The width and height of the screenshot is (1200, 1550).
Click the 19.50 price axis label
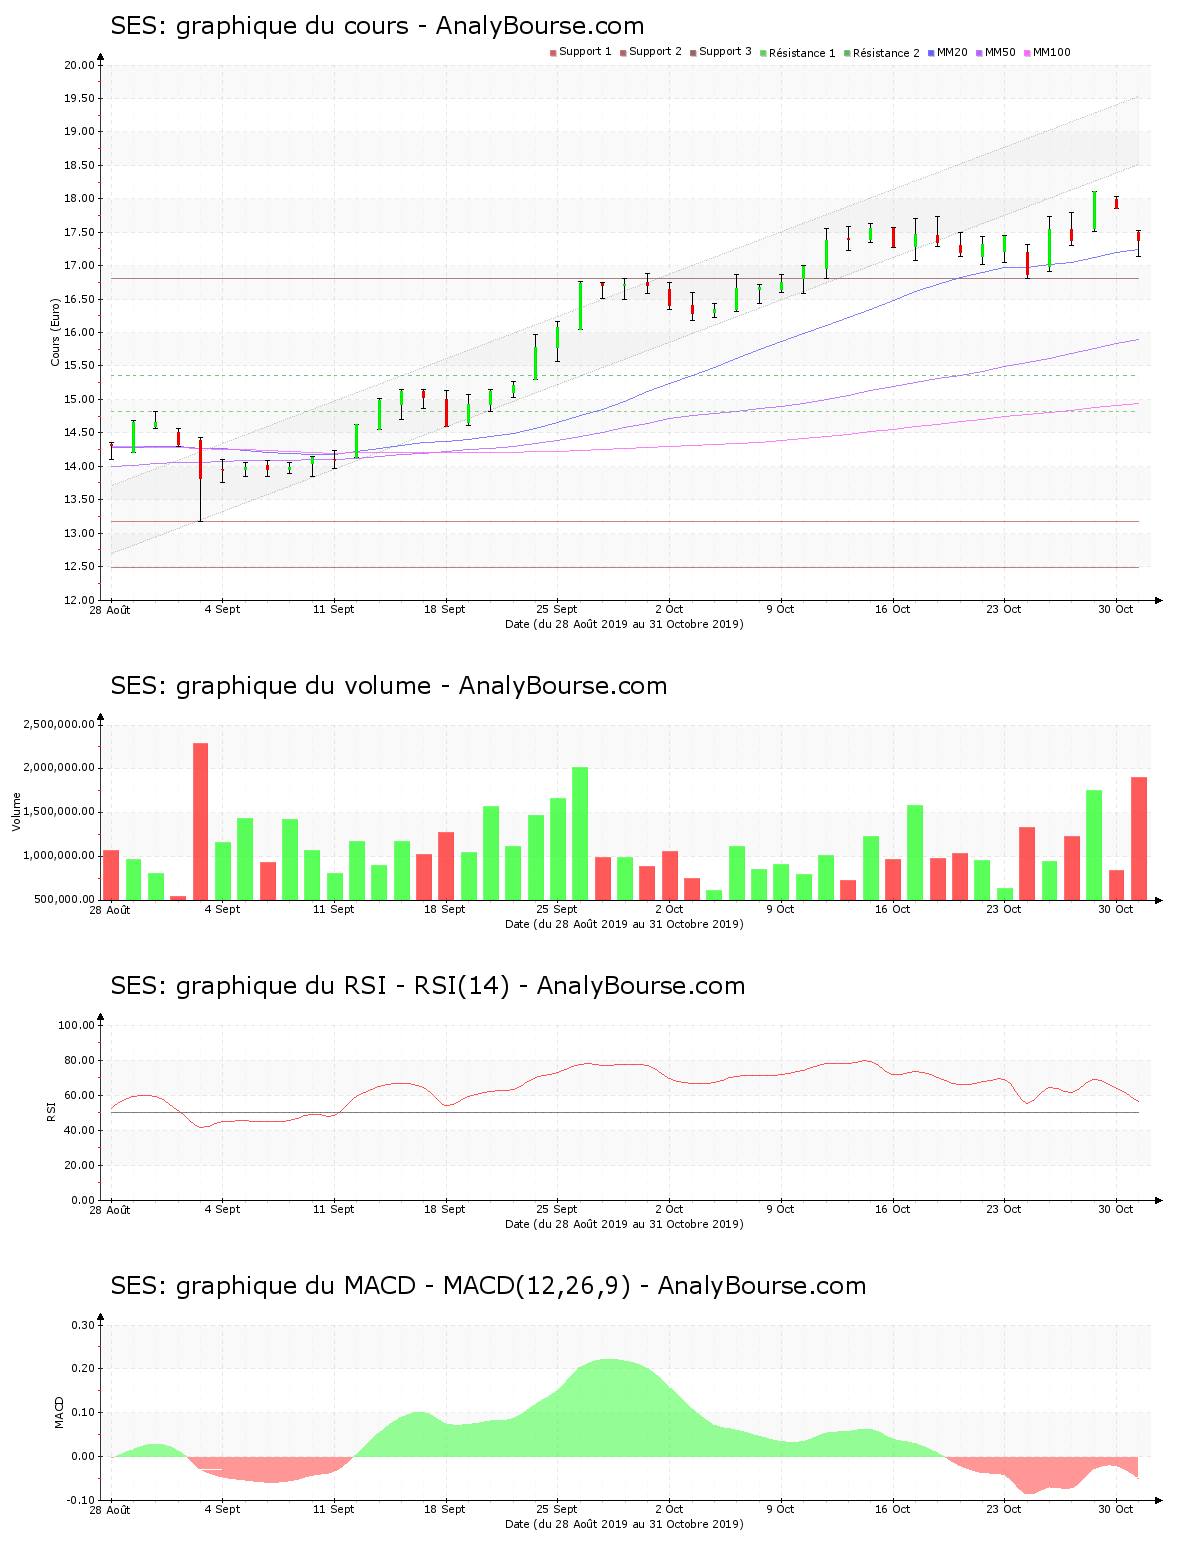(x=79, y=98)
